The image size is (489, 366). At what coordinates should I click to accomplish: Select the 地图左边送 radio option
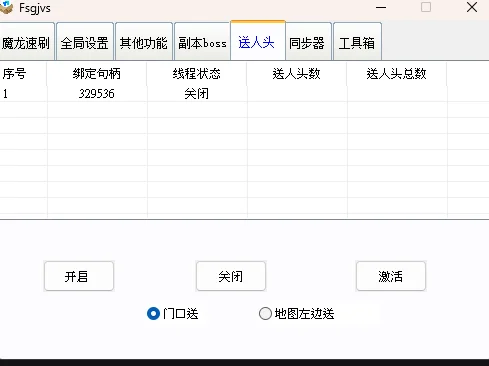[x=296, y=313]
